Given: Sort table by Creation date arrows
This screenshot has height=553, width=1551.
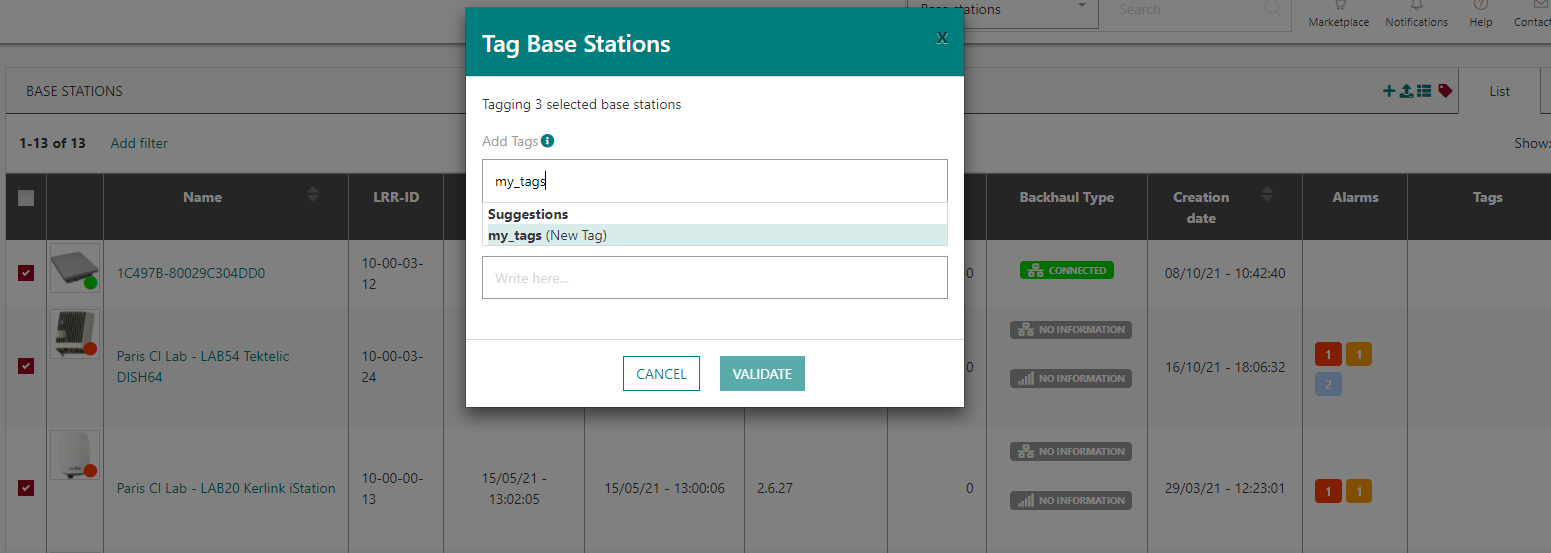Looking at the screenshot, I should pos(1267,193).
